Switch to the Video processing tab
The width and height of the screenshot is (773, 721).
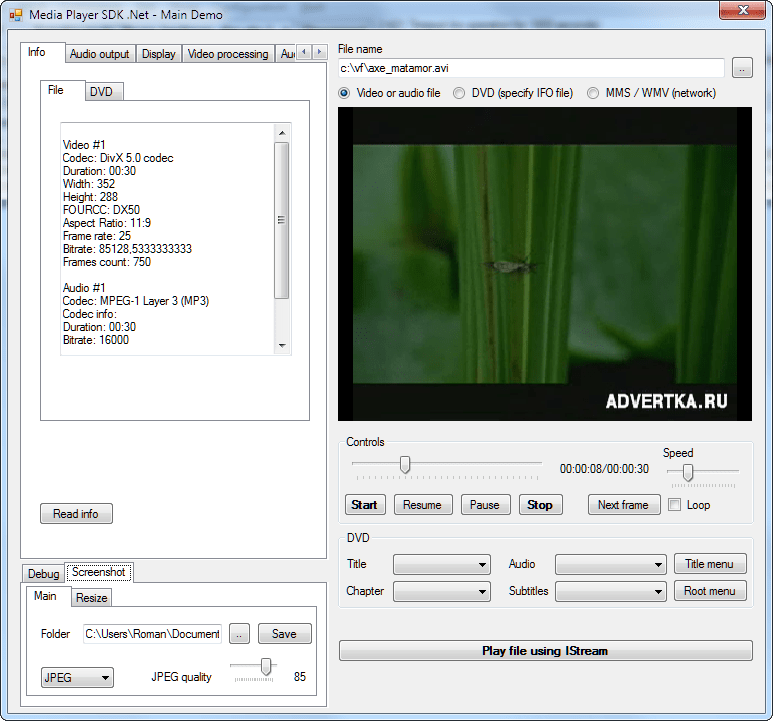tap(228, 54)
